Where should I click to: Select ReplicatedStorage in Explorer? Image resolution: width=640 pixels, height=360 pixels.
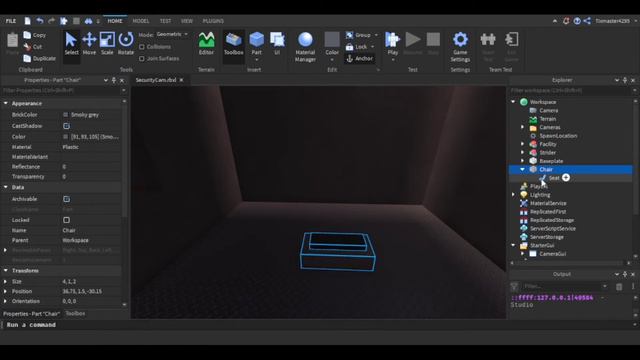[x=552, y=220]
